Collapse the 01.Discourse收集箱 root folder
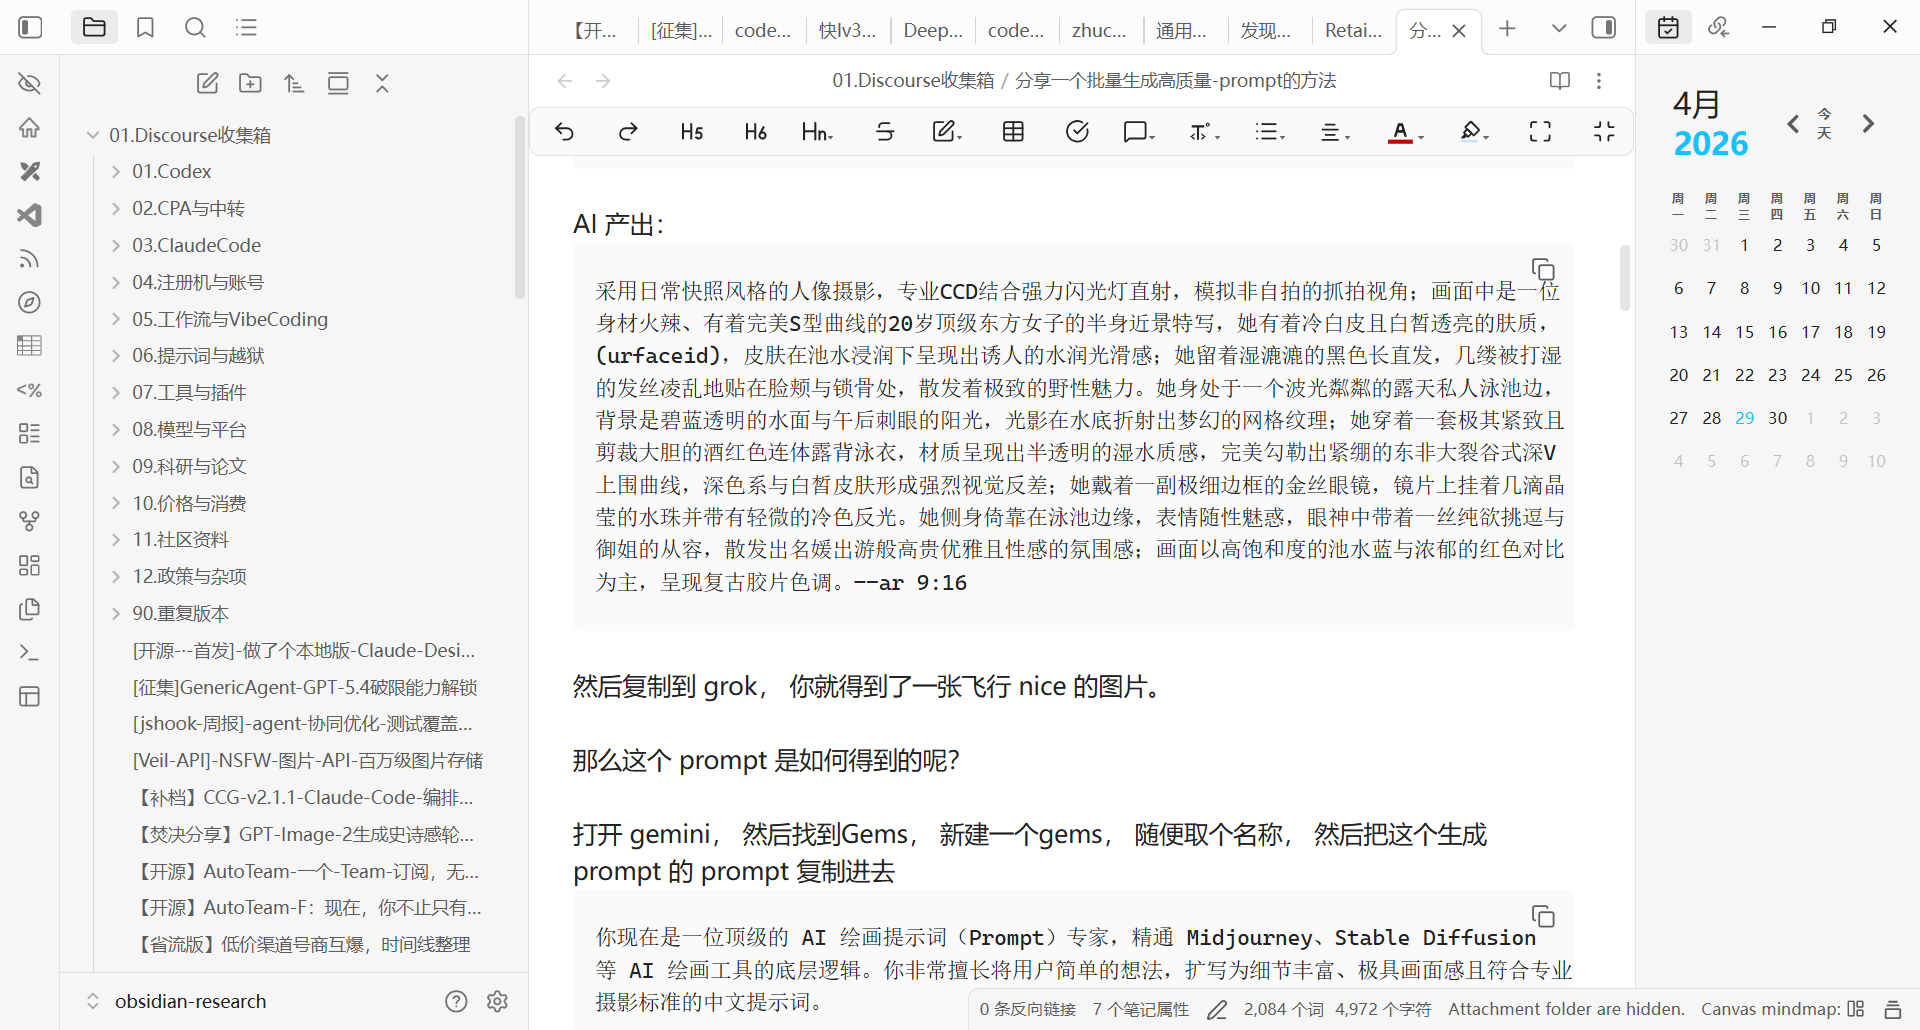 tap(92, 135)
